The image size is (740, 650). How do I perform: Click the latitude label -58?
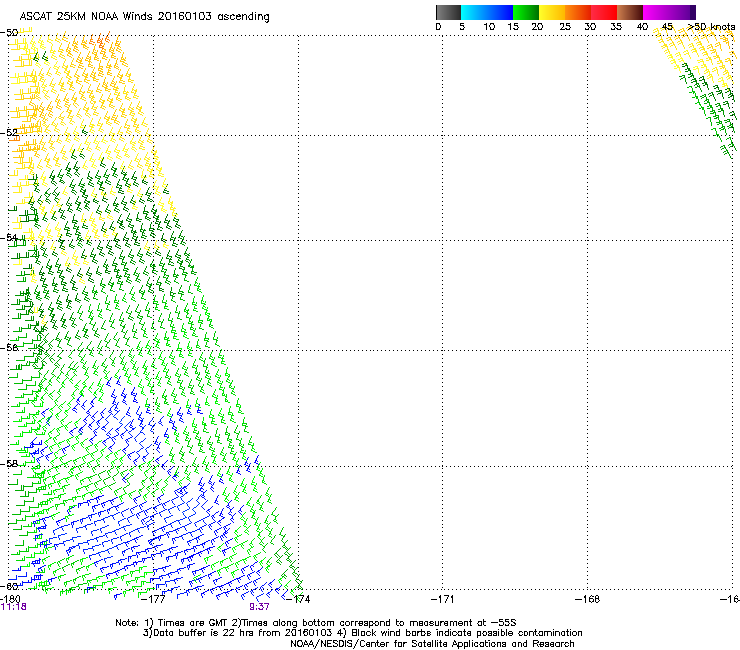point(9,464)
